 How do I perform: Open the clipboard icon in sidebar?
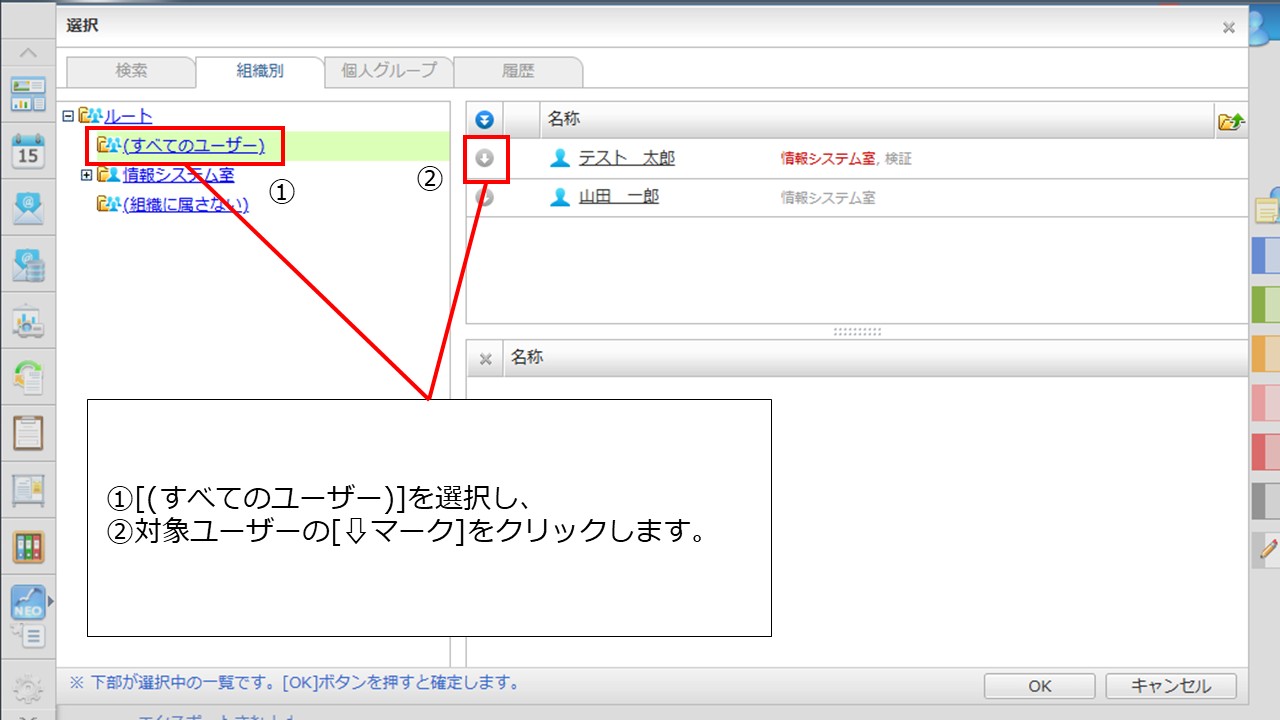click(28, 435)
